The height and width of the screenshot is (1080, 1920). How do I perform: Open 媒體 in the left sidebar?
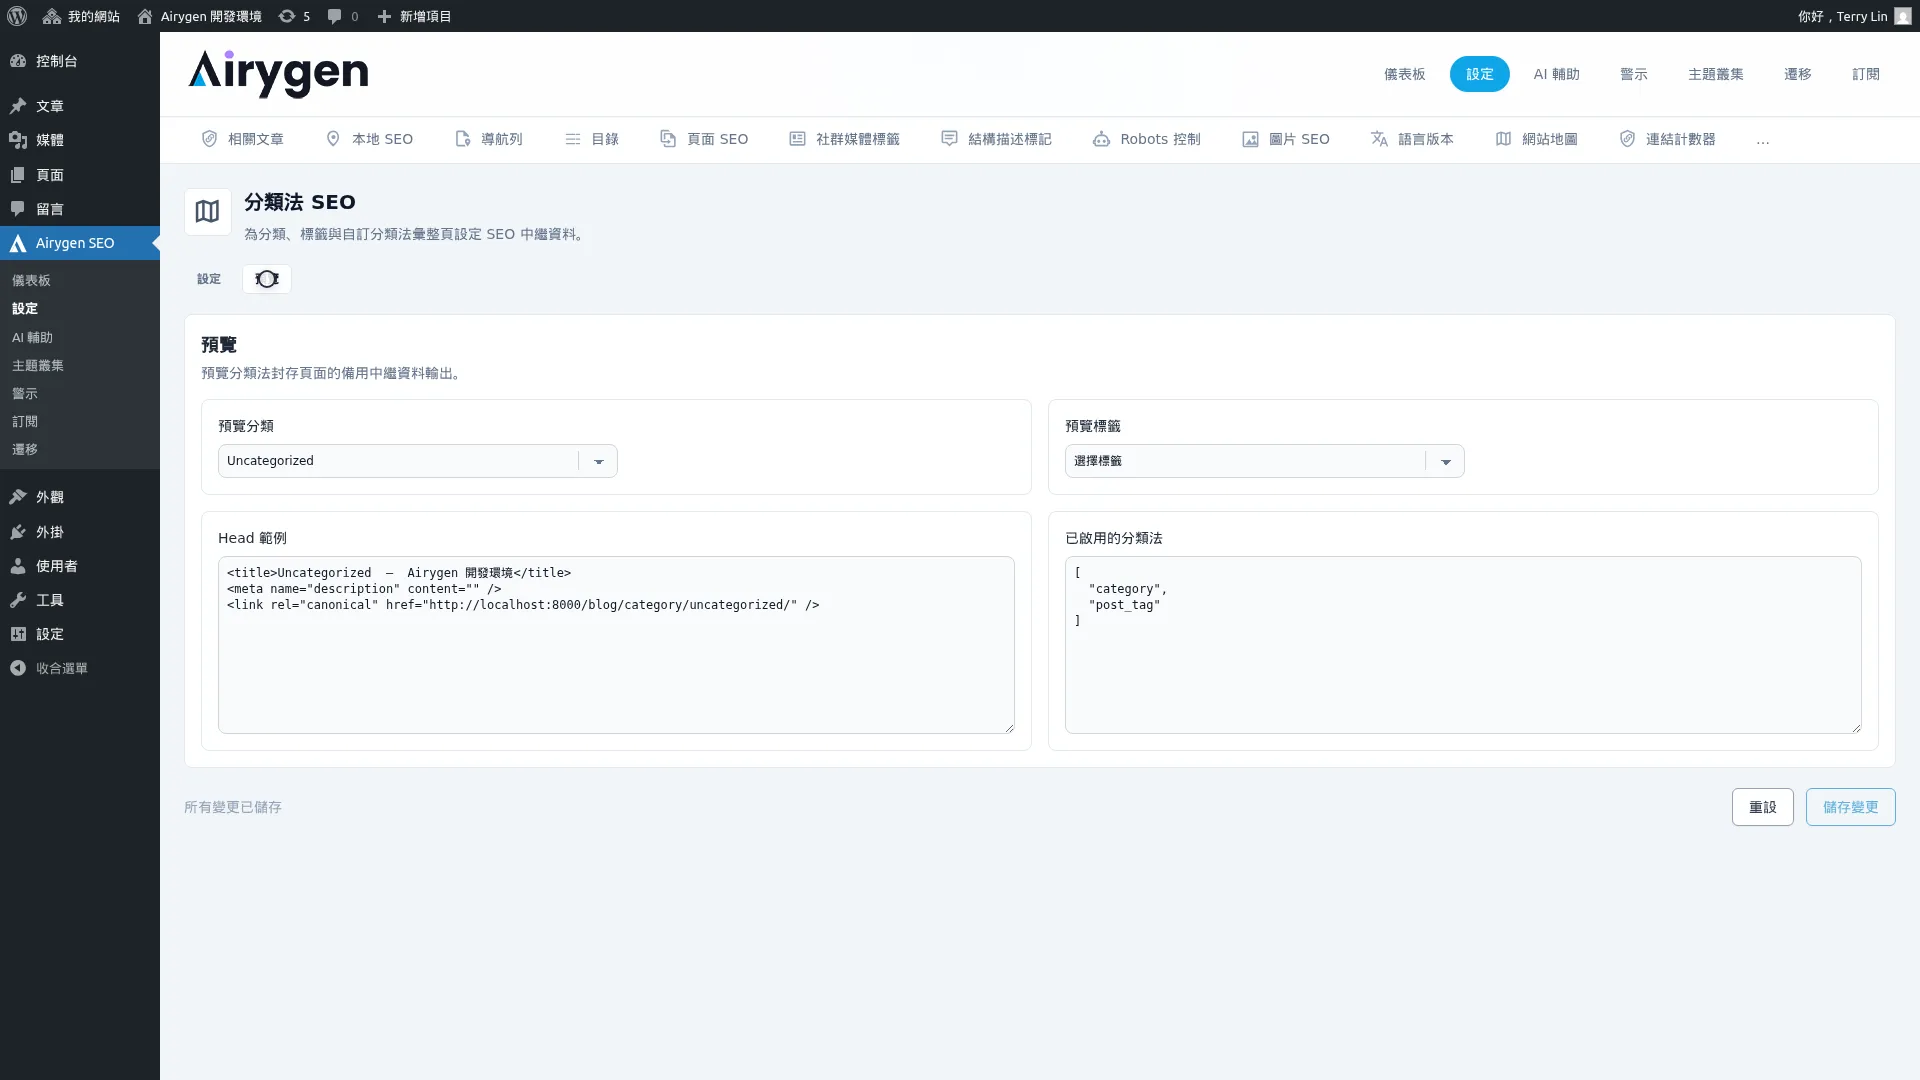tap(80, 140)
